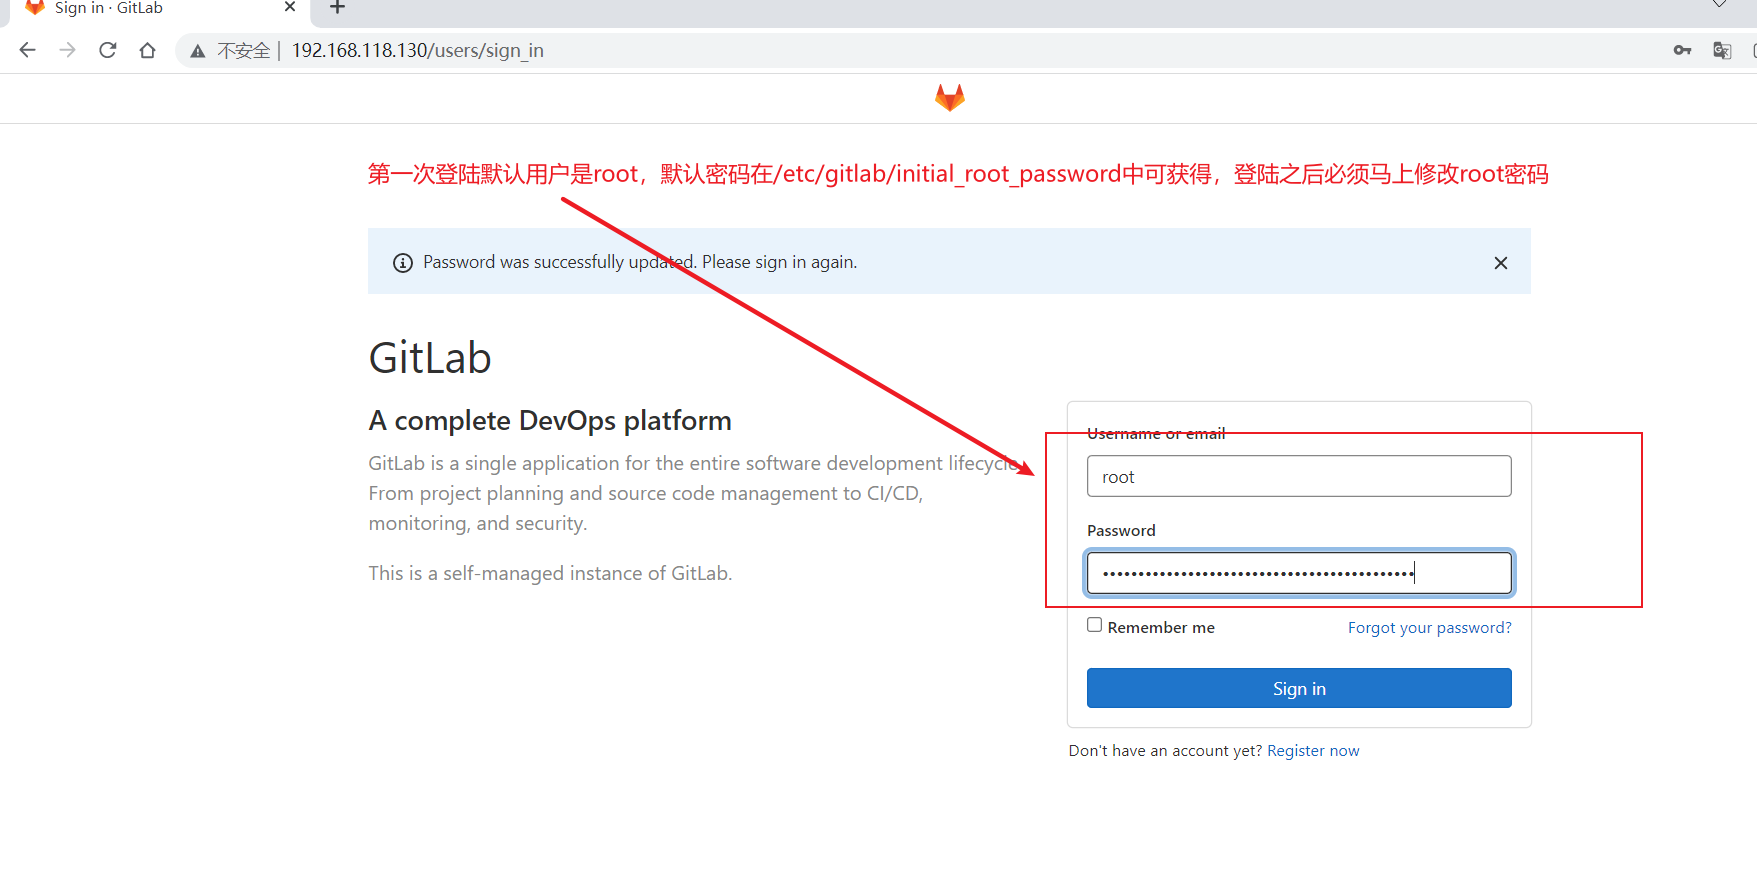Enable the Remember me checkbox
The image size is (1757, 881).
1095,625
